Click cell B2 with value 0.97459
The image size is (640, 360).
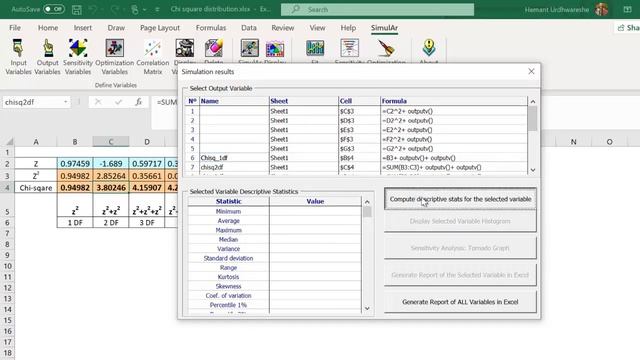point(75,164)
